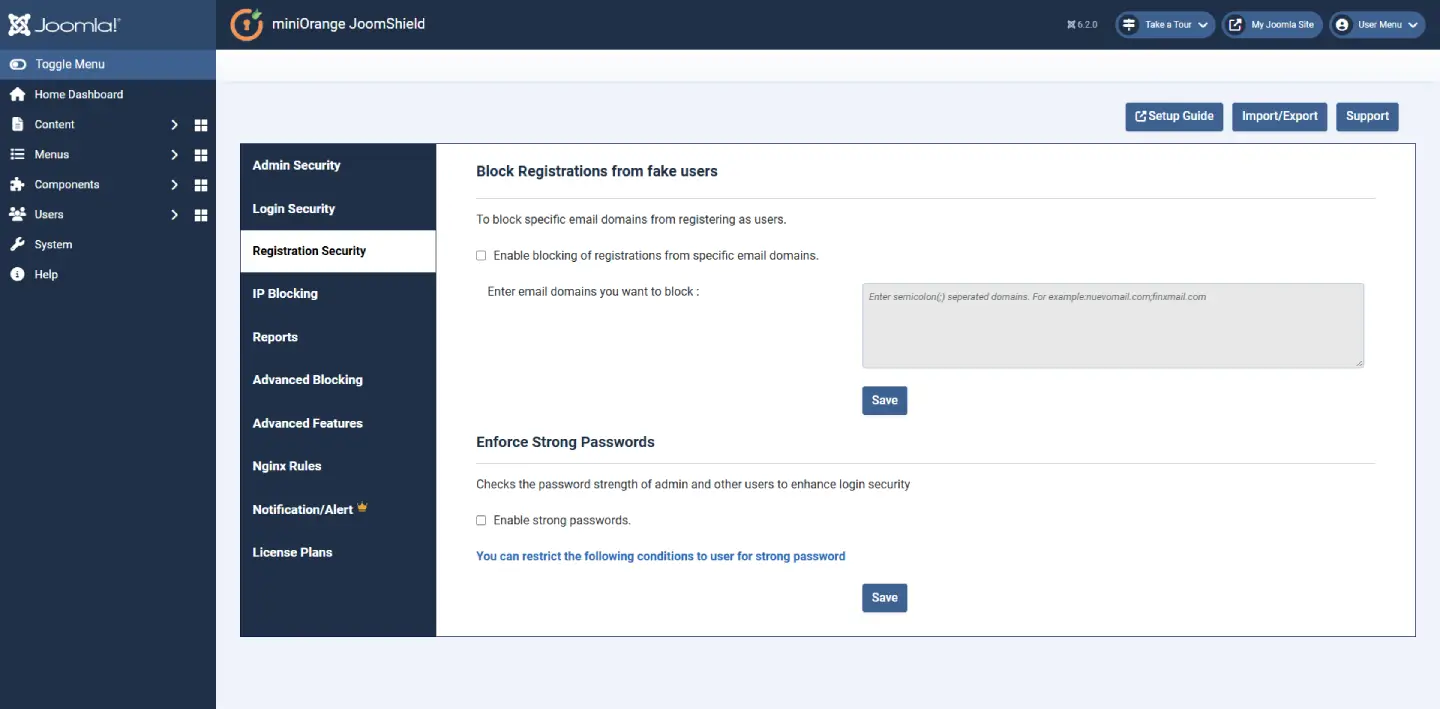Click the Take a Tour signpost icon

click(x=1129, y=24)
